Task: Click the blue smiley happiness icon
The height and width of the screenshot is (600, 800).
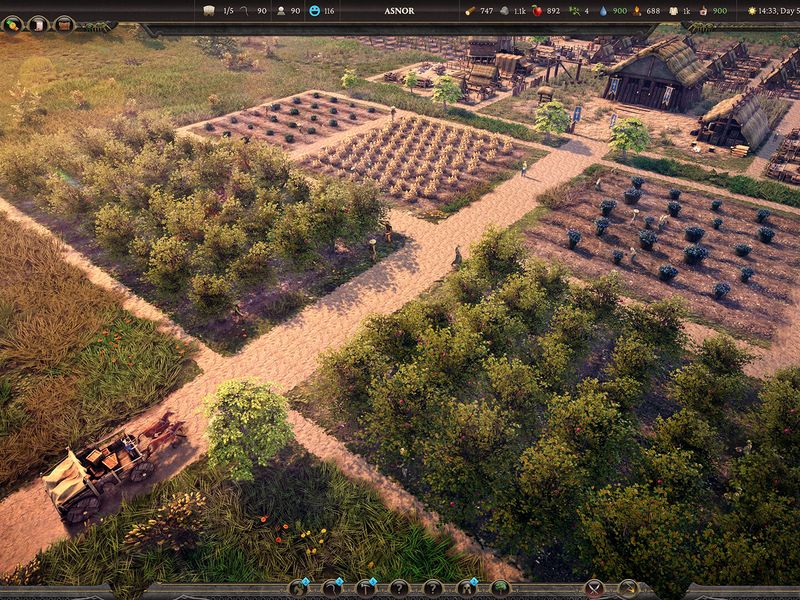Action: point(315,10)
